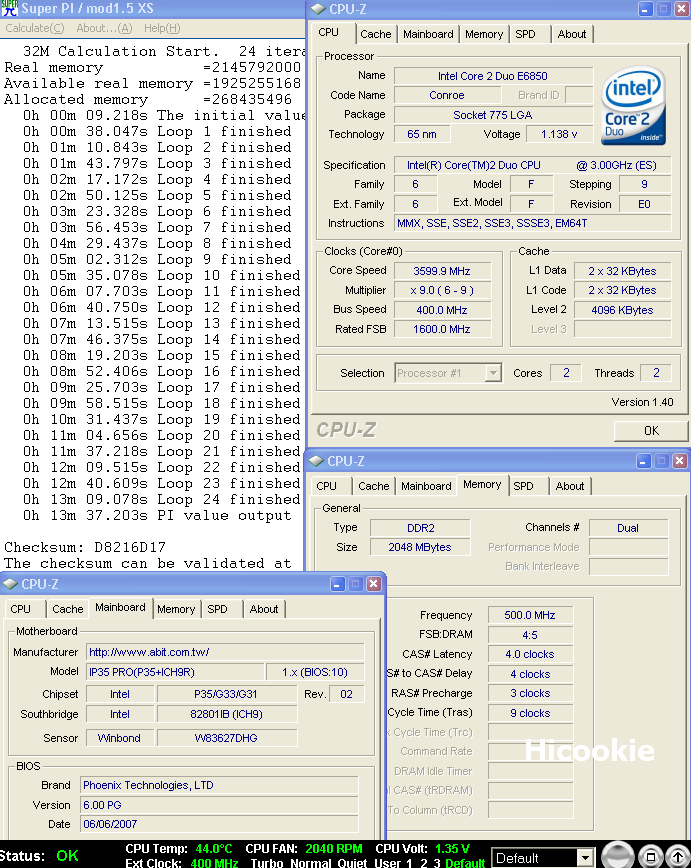The image size is (691, 868).
Task: Click the Voltage 1.138 v value
Action: click(559, 134)
